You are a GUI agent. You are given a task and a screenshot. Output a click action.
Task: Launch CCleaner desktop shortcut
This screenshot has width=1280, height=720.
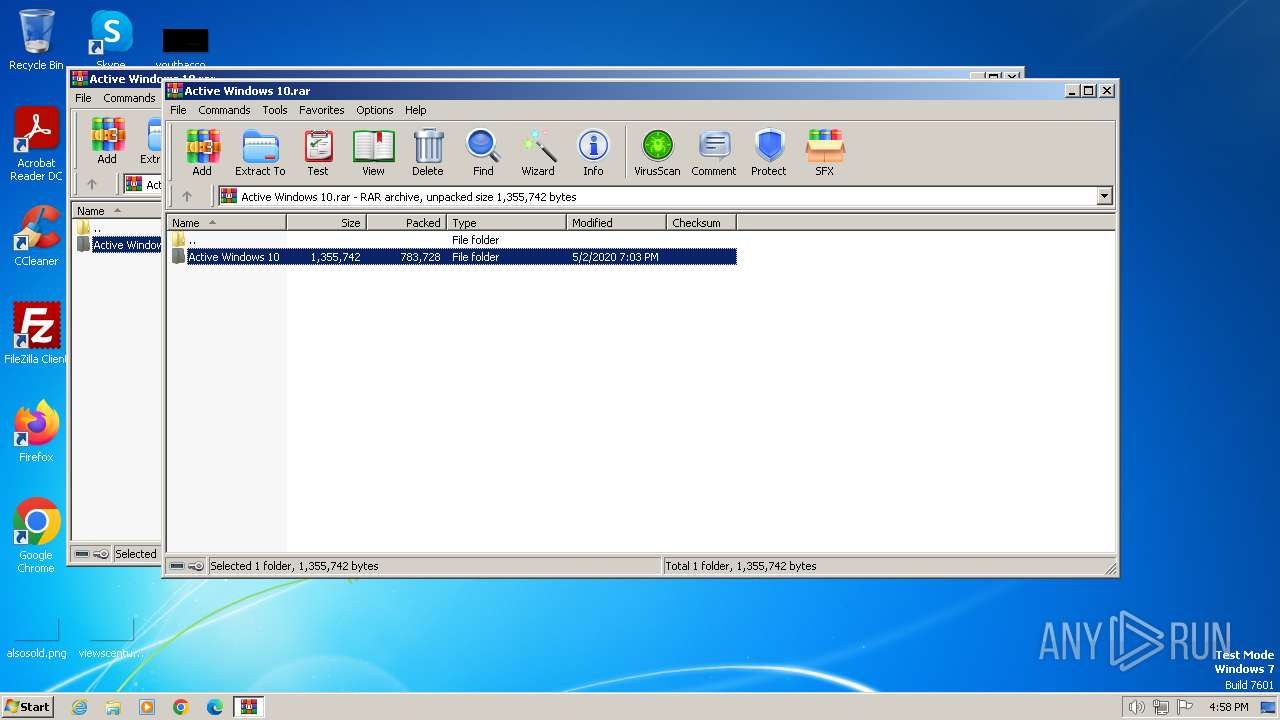[x=36, y=236]
